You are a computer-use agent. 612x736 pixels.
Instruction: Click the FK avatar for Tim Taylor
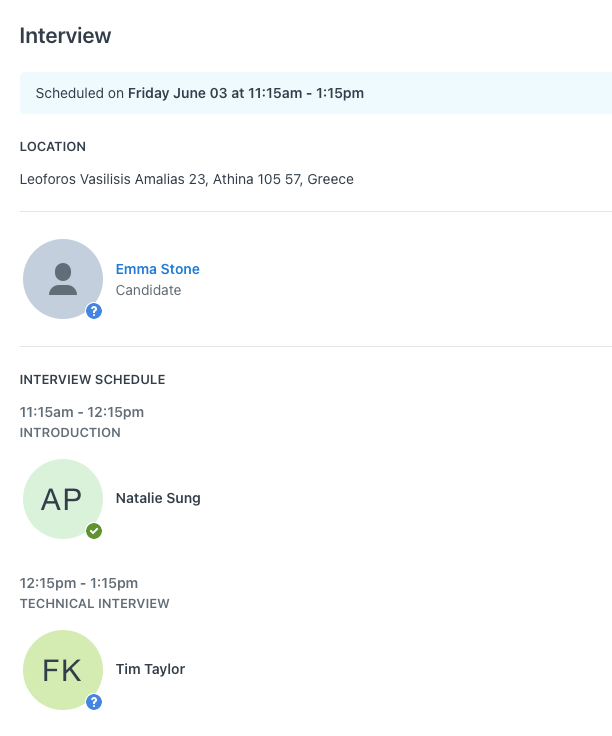pyautogui.click(x=63, y=670)
